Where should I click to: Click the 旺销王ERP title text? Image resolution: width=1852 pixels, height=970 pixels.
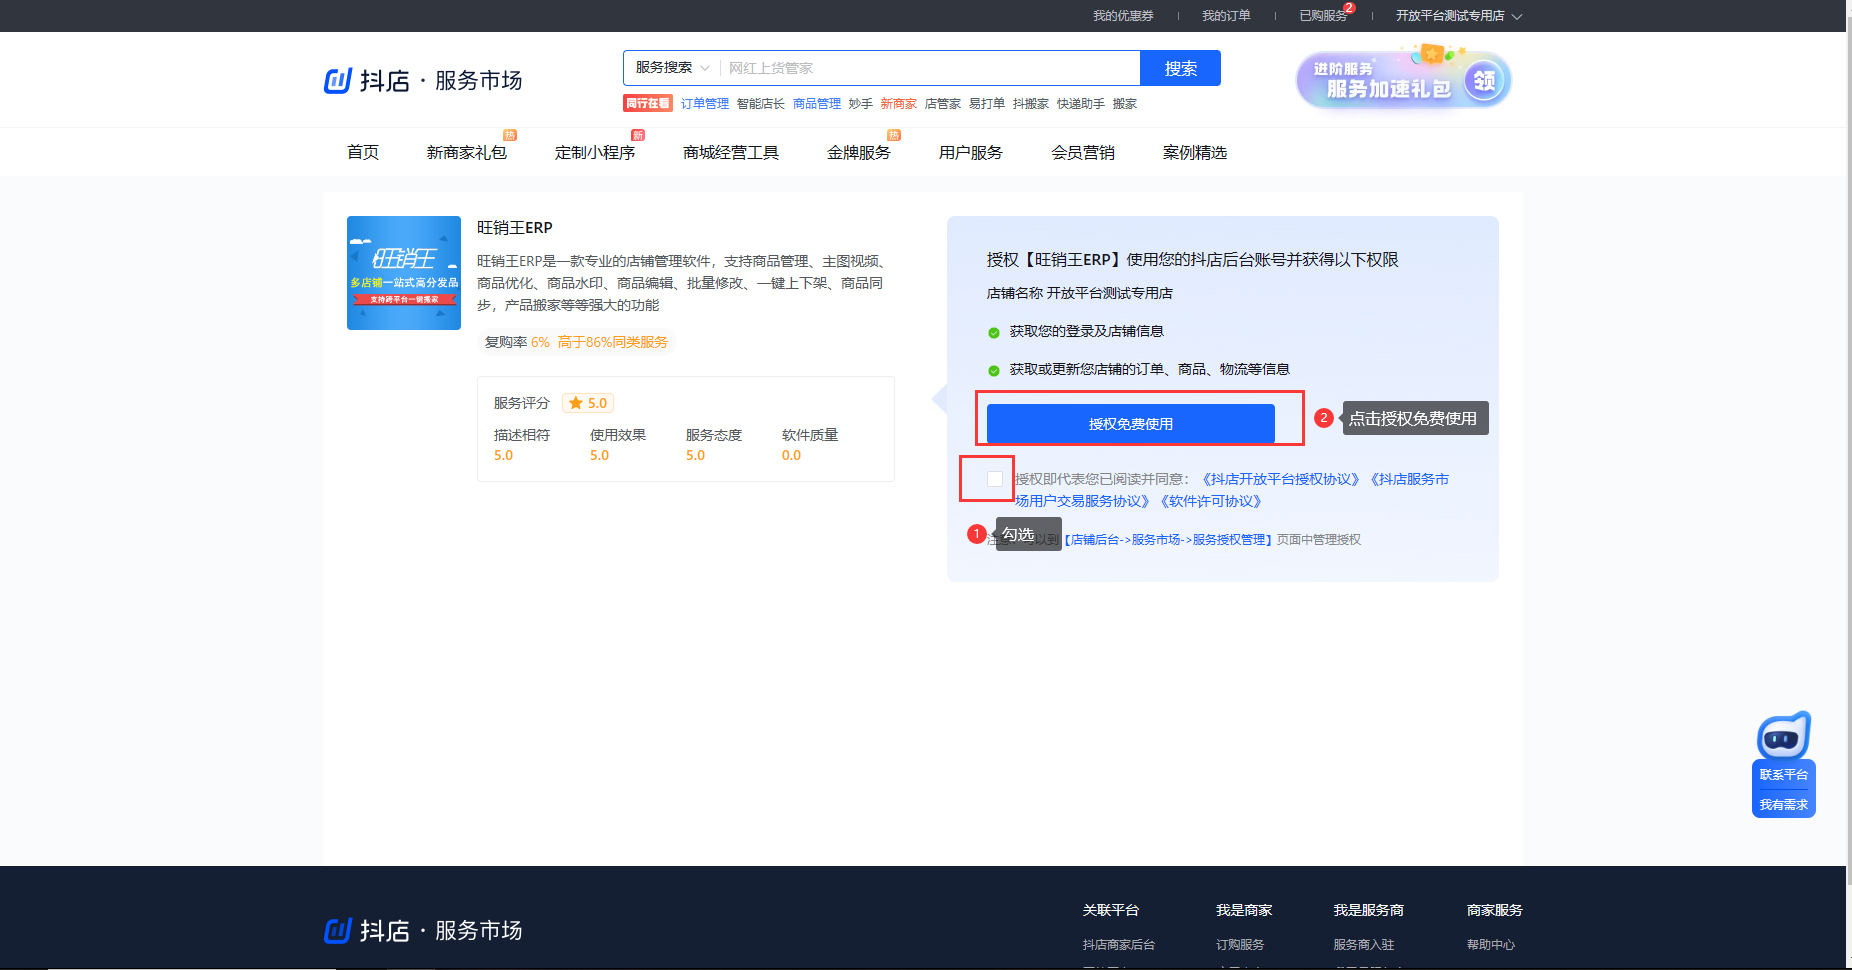(515, 228)
